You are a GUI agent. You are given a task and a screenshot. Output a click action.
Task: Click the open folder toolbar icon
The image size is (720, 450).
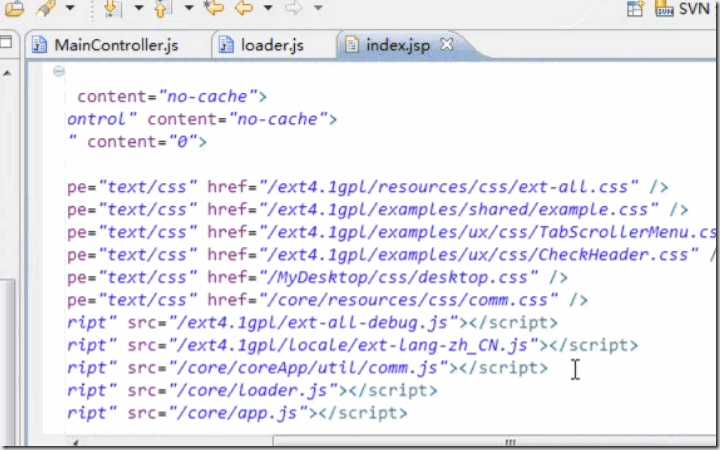(13, 8)
